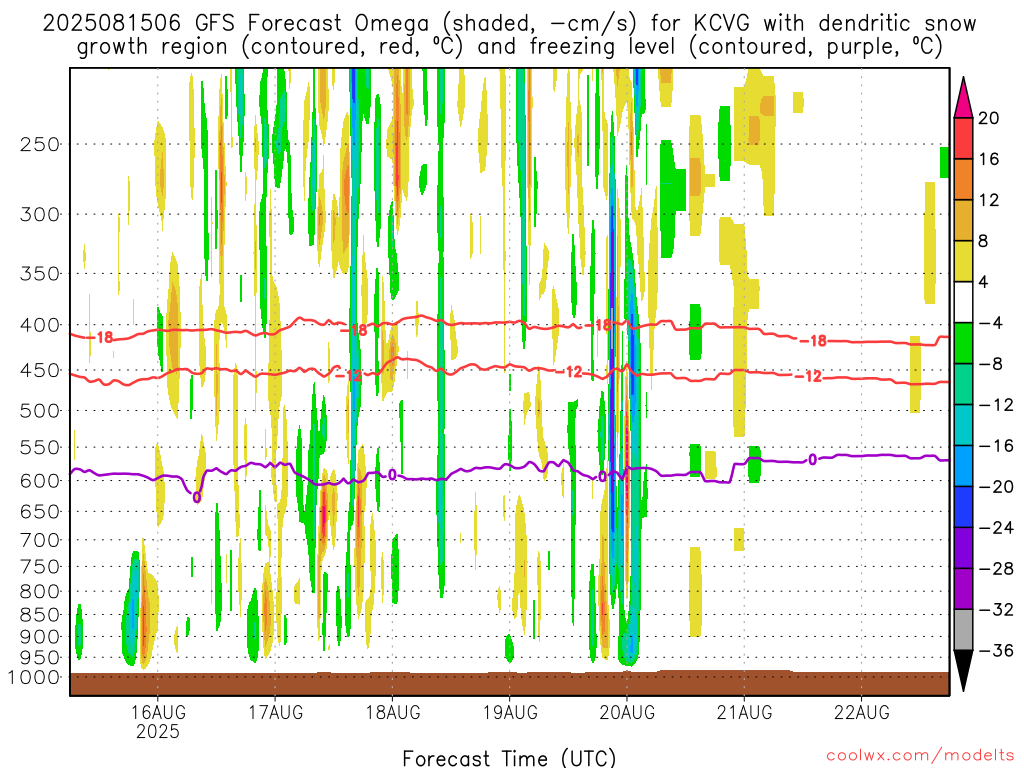Click the 18AUG date label
1024x768 pixels.
pos(392,712)
